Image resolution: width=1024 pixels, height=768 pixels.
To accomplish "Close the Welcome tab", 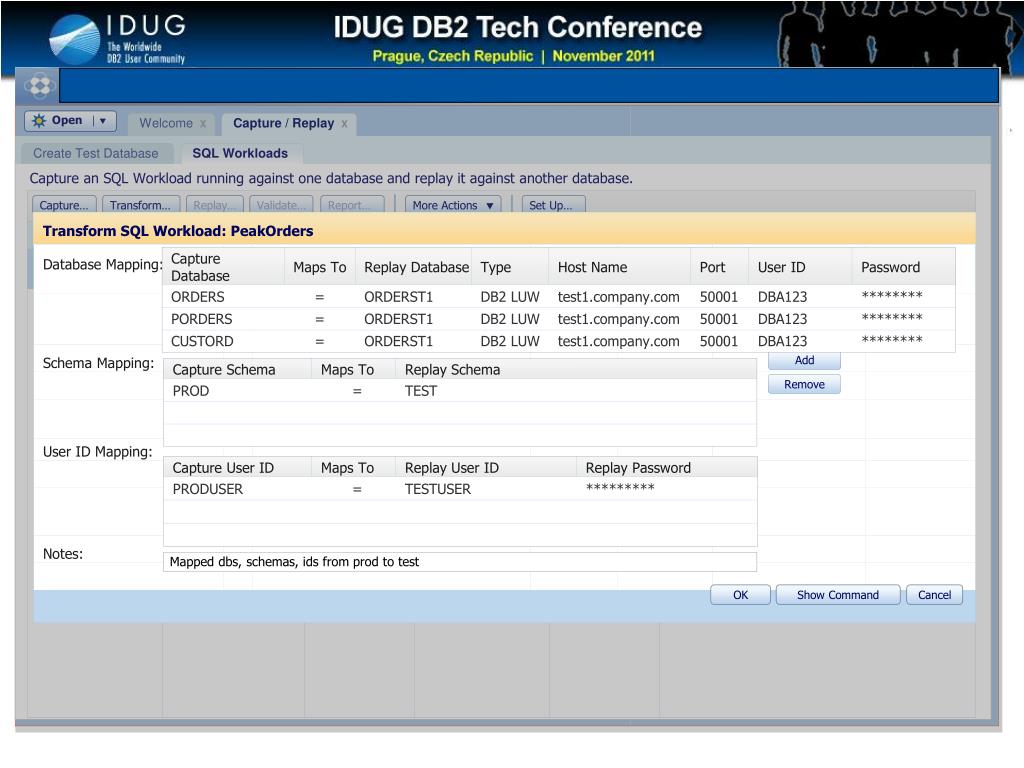I will point(203,123).
